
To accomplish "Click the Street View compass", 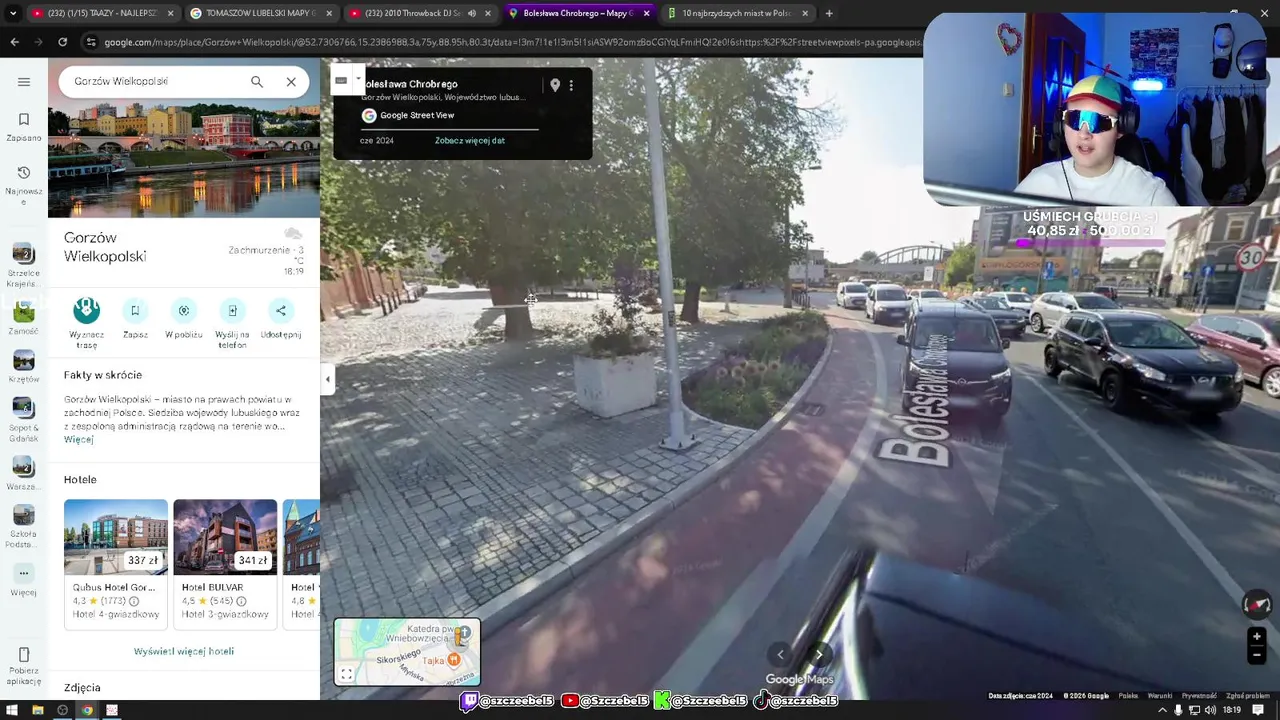I will pos(1256,604).
